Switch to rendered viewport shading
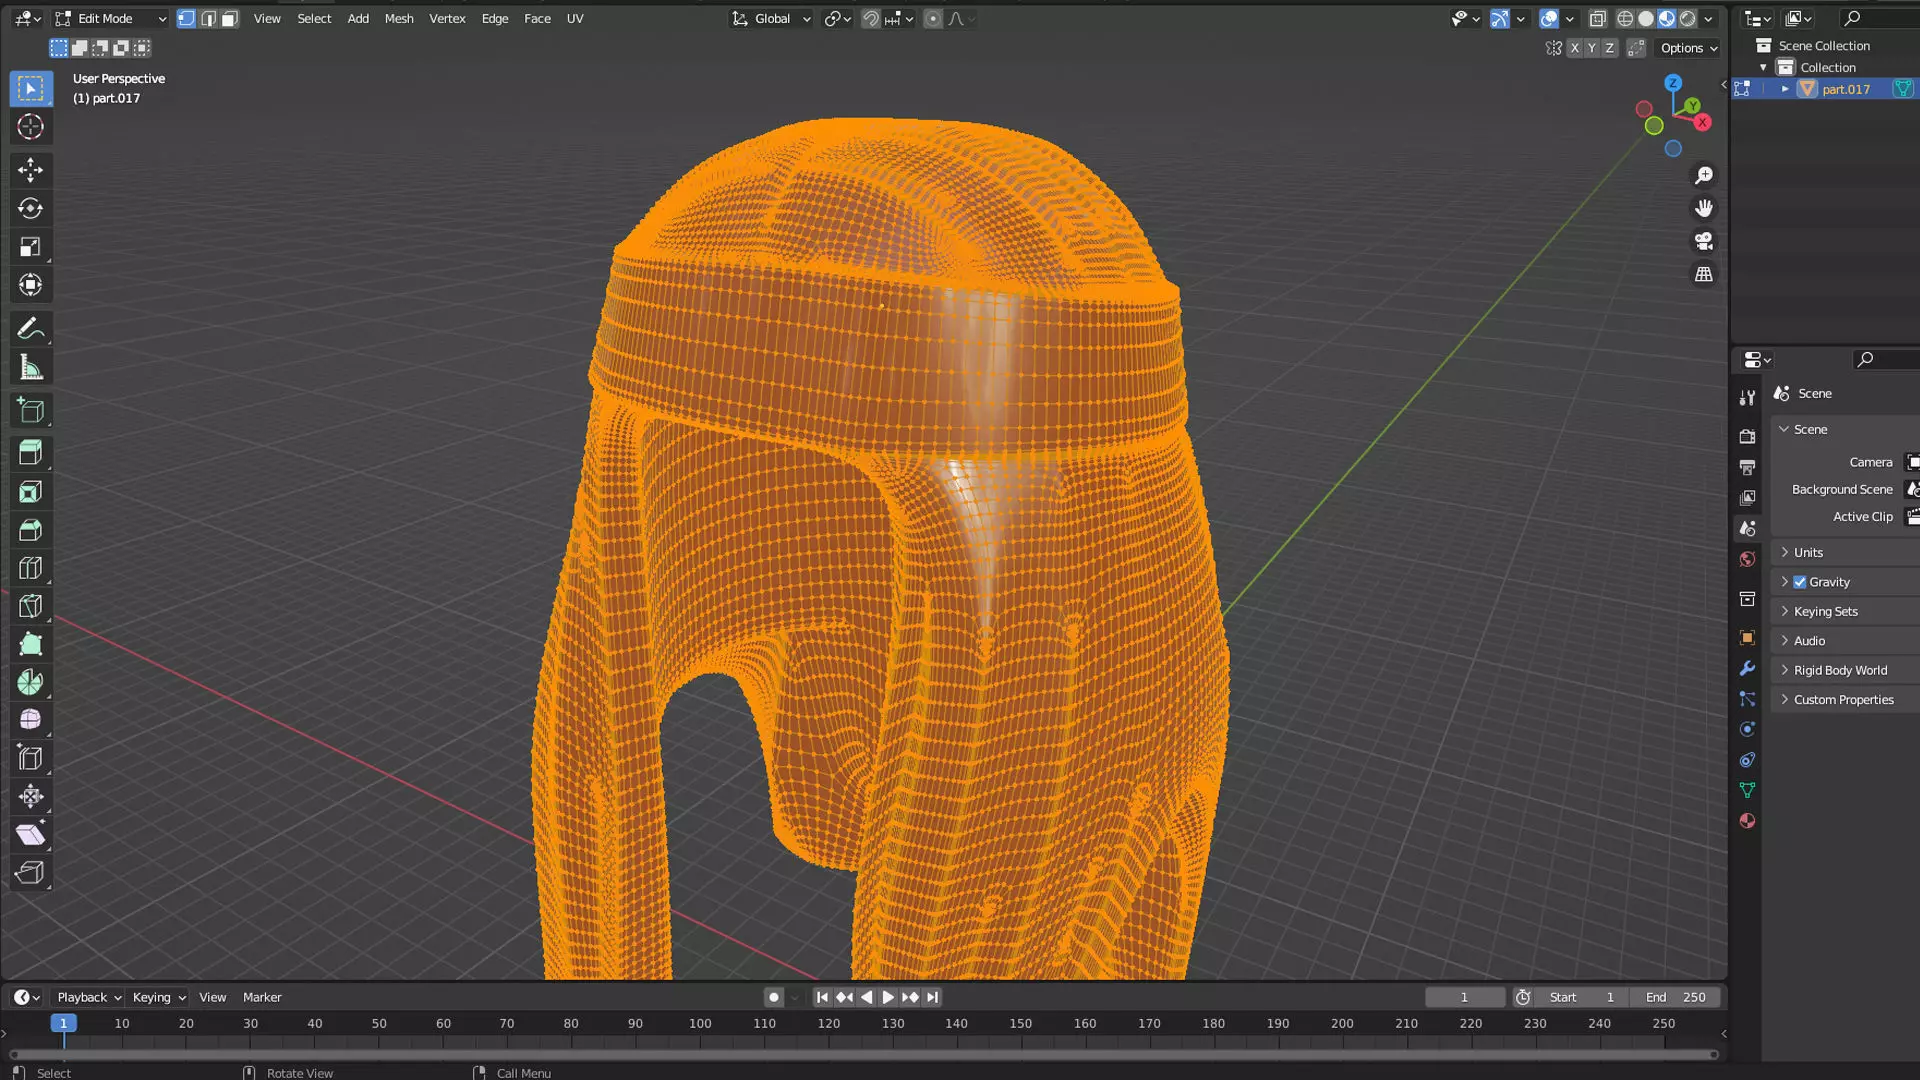1920x1080 pixels. tap(1688, 19)
